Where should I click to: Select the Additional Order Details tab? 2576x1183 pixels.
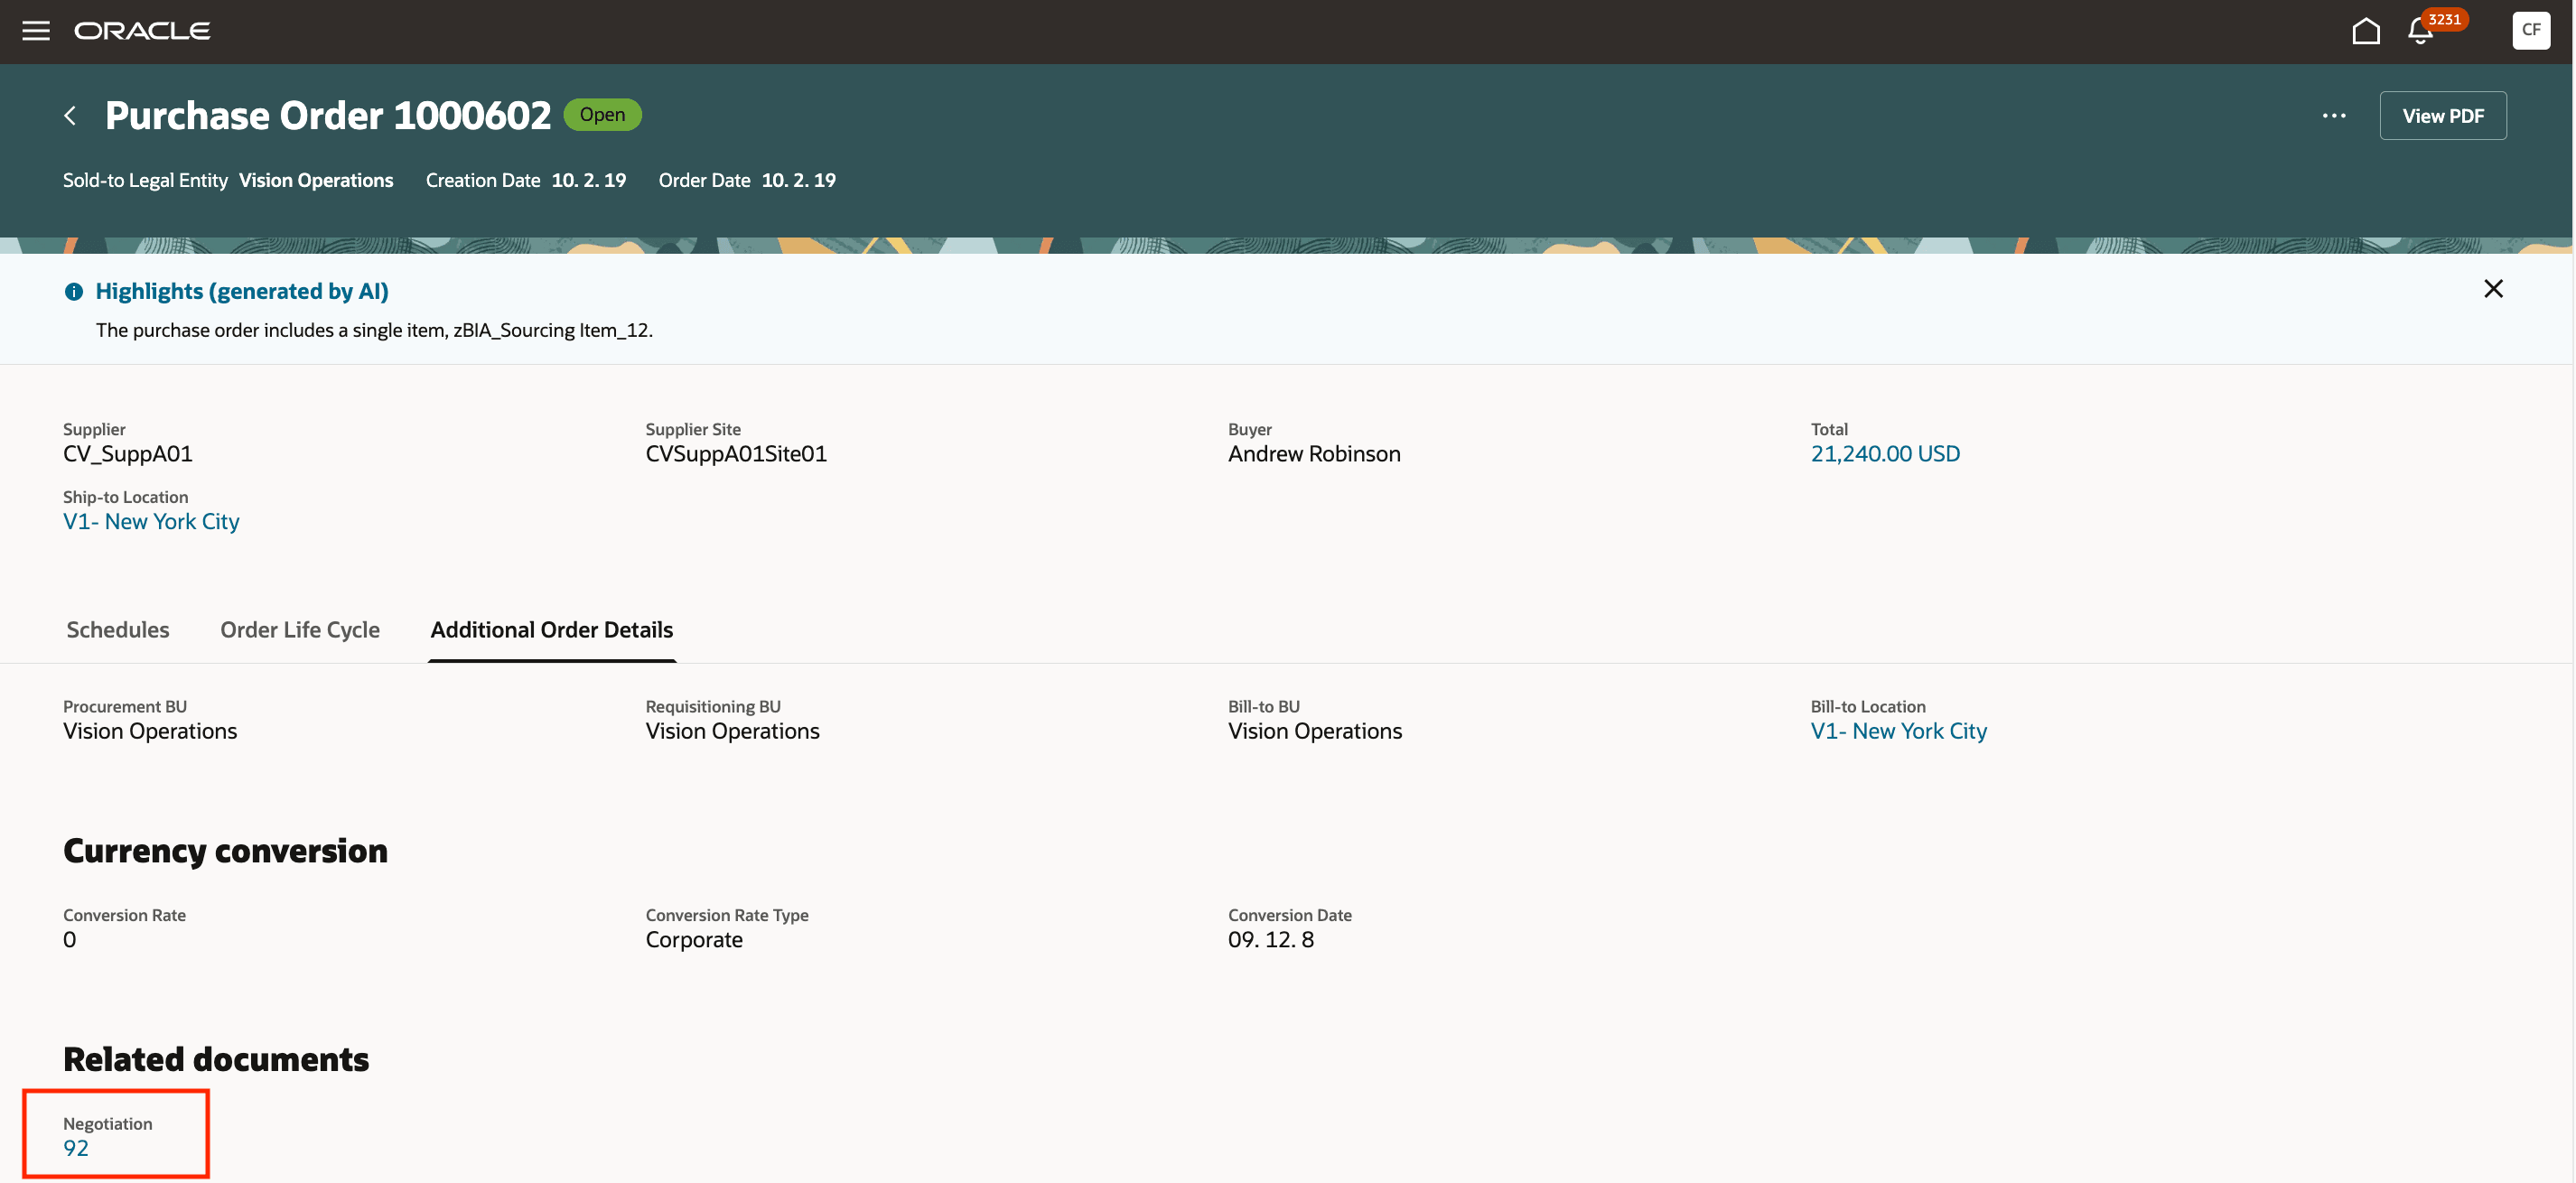pos(551,630)
